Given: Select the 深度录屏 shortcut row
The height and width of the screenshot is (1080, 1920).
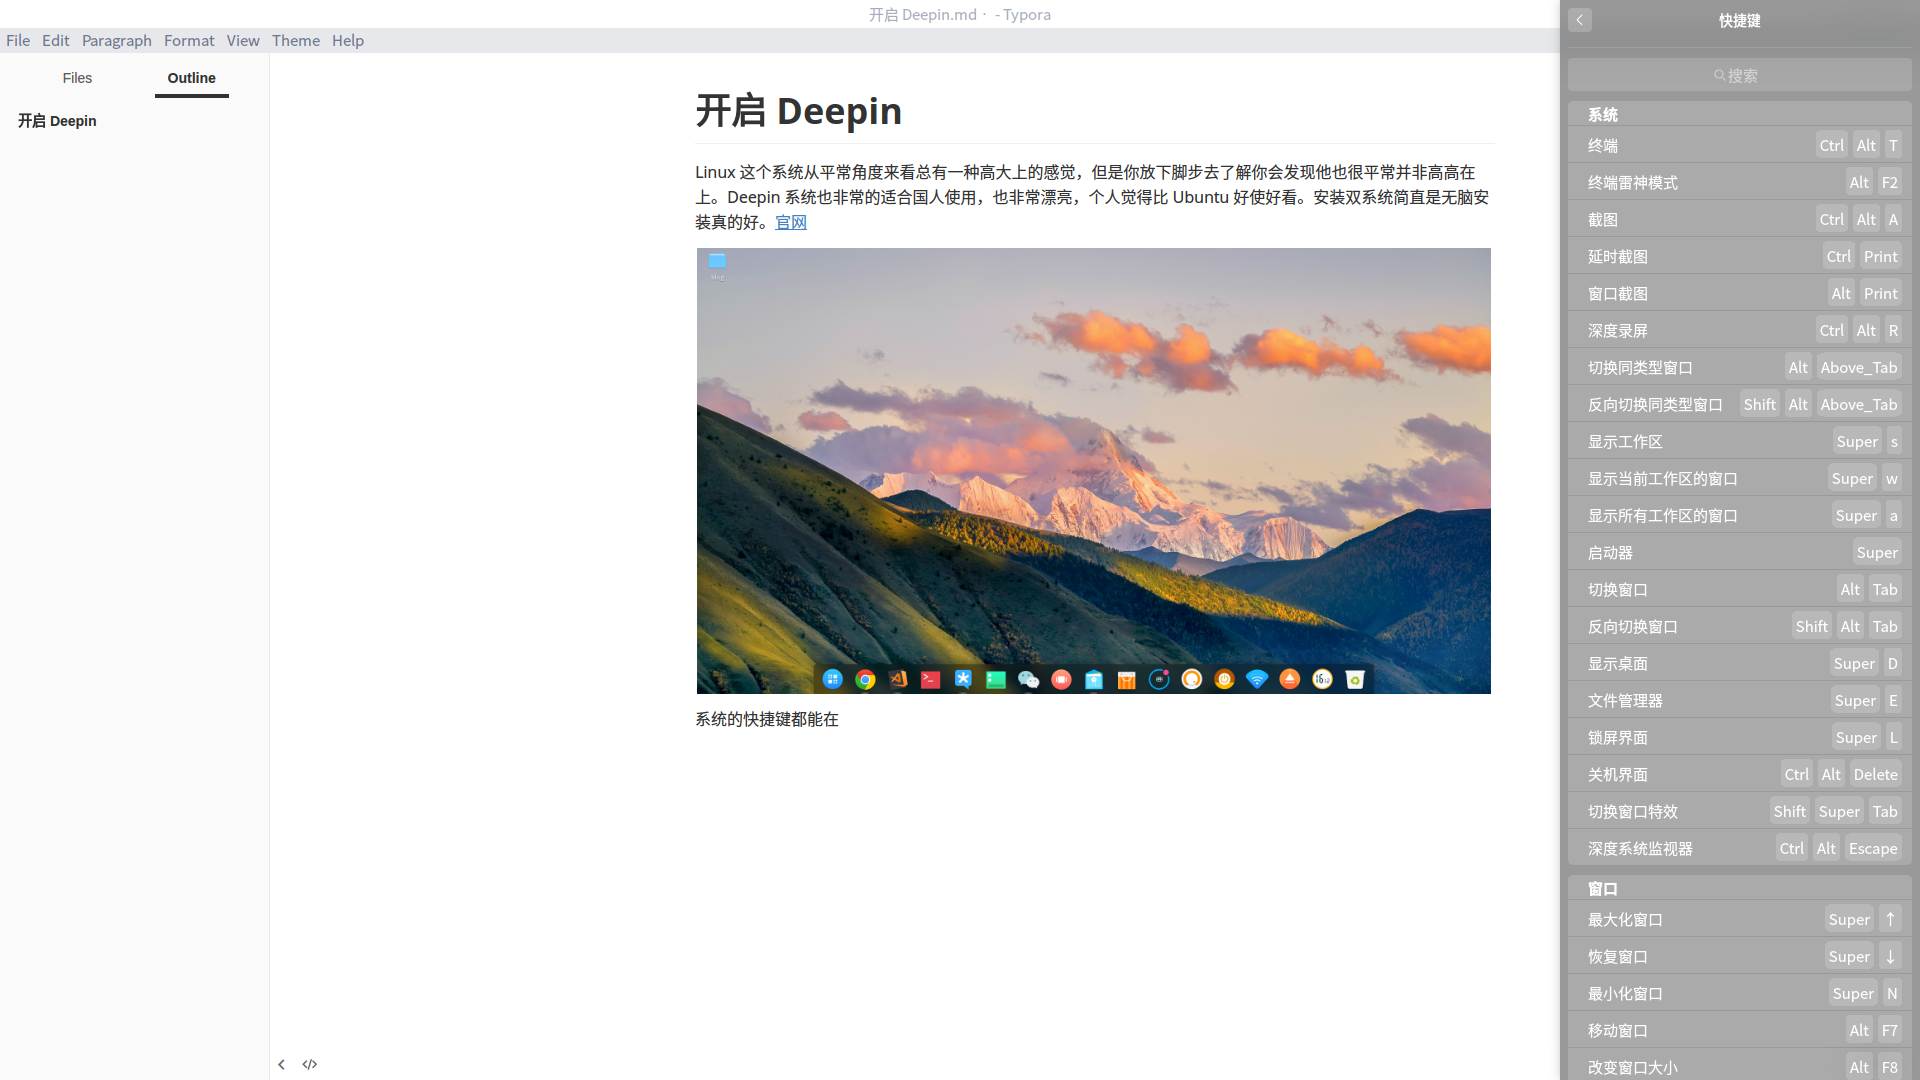Looking at the screenshot, I should (1740, 330).
